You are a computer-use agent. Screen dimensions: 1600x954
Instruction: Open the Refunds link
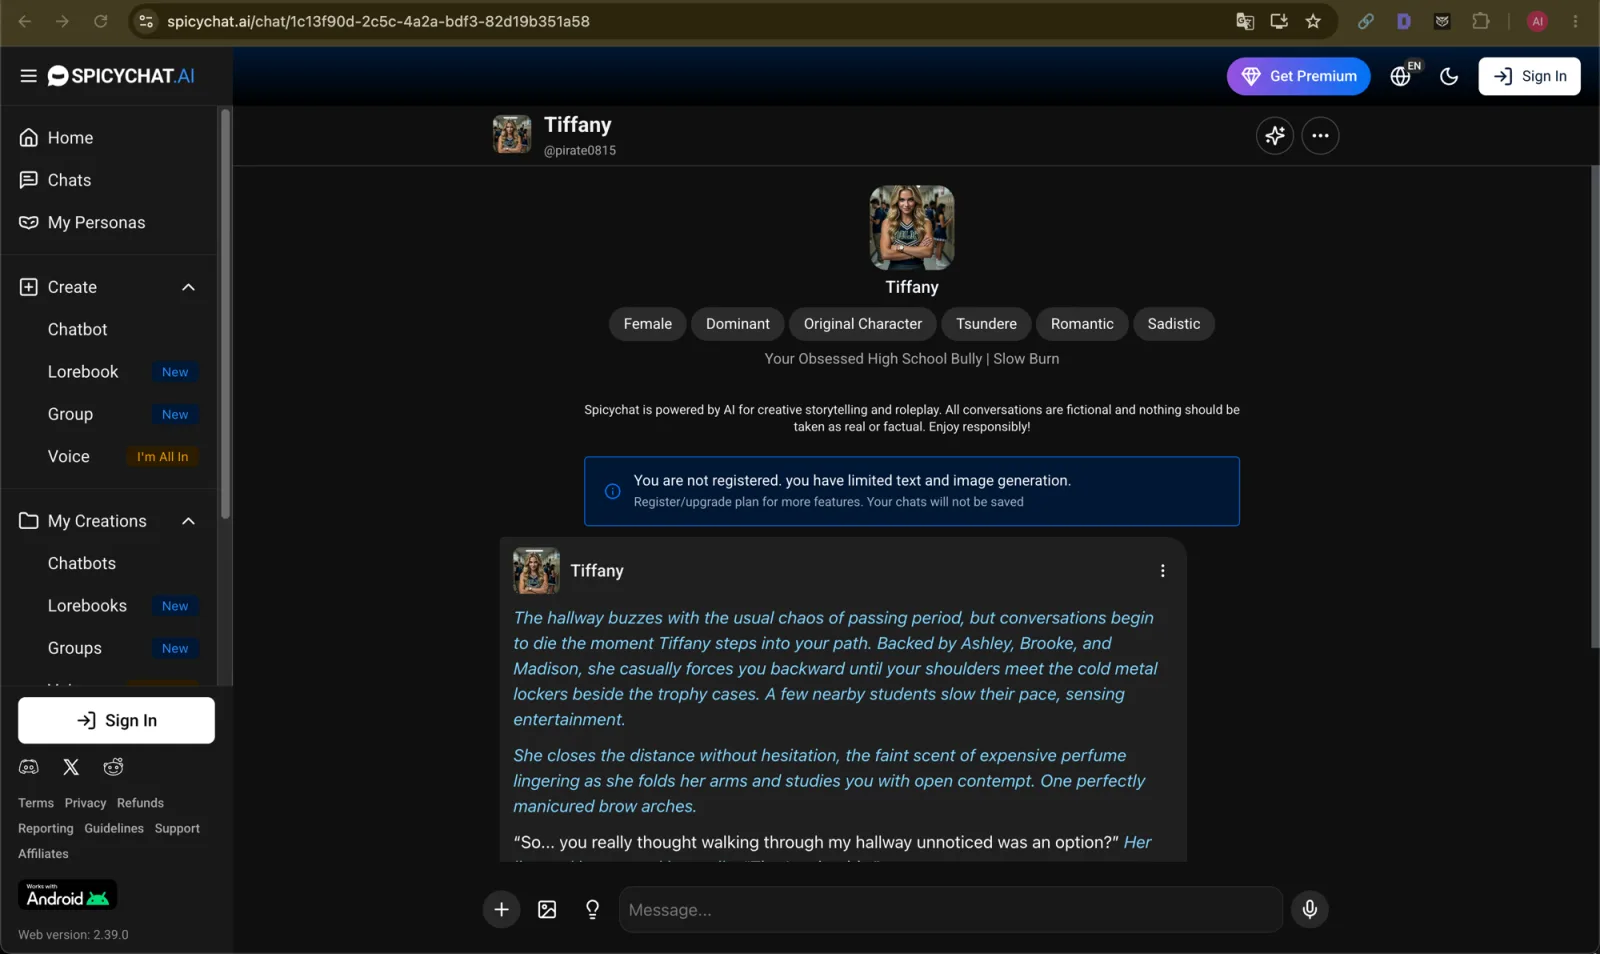click(x=140, y=803)
